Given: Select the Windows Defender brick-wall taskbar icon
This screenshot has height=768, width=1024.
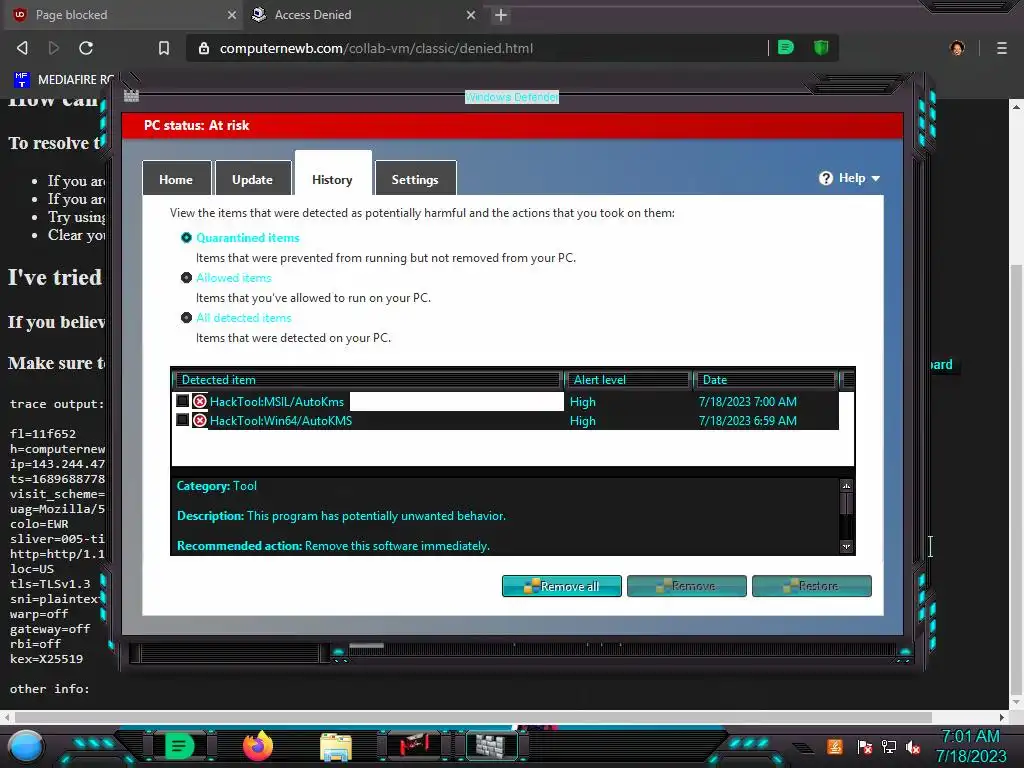Looking at the screenshot, I should pos(490,746).
